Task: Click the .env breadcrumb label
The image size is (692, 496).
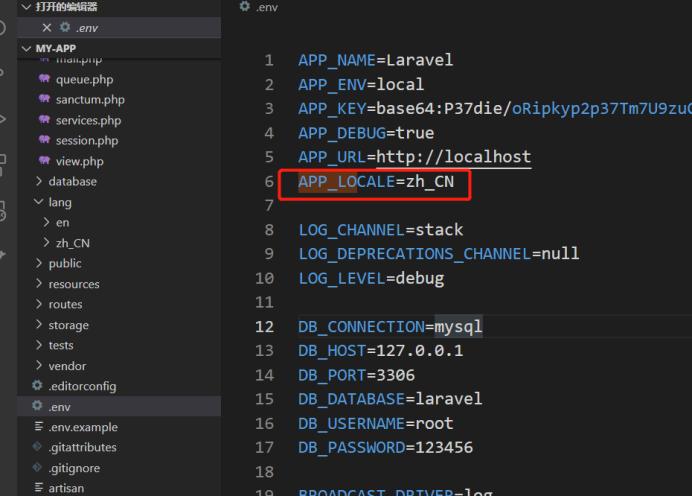Action: coord(267,8)
